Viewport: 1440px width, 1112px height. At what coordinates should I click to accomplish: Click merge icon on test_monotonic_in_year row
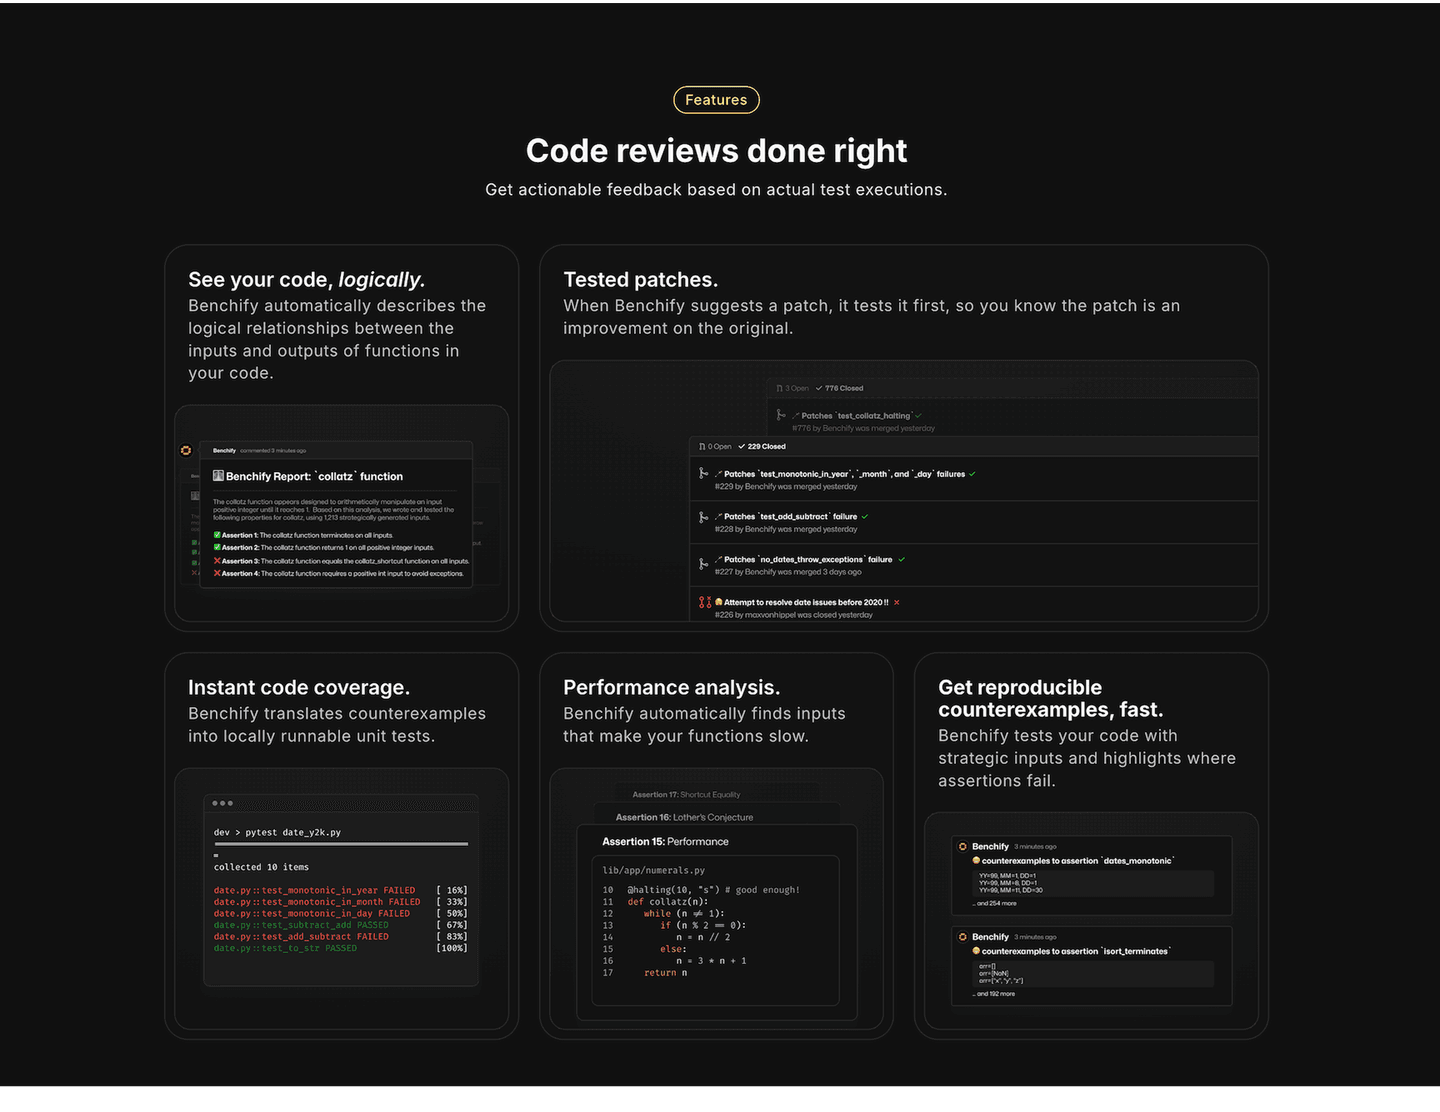703,473
